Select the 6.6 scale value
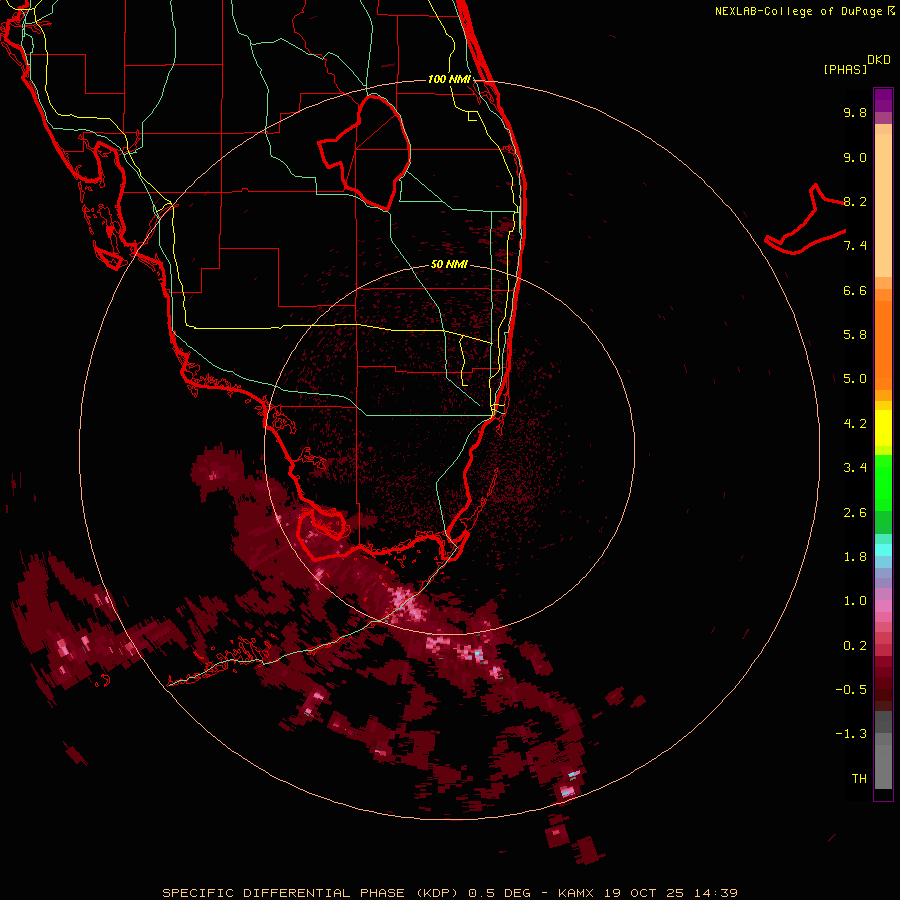This screenshot has height=900, width=900. pos(855,290)
